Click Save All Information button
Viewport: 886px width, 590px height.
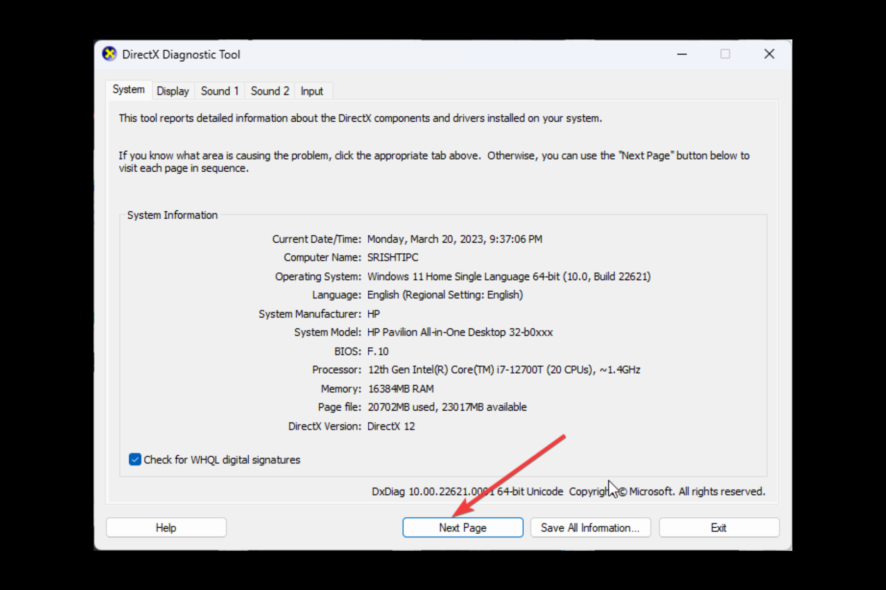(590, 528)
